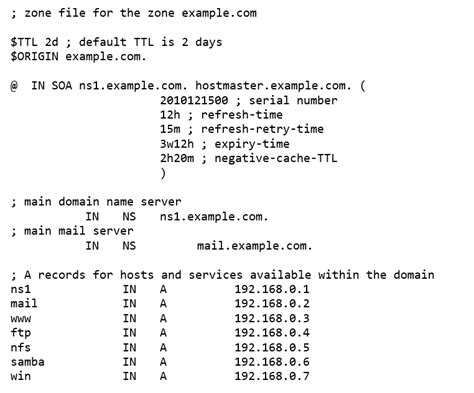Click the www host name

pyautogui.click(x=21, y=318)
